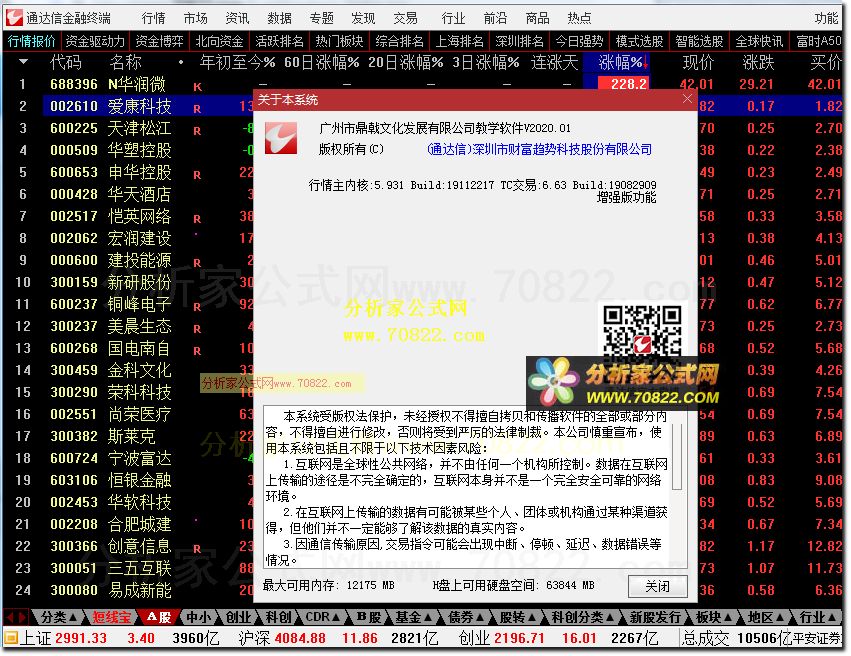The height and width of the screenshot is (656, 851).
Task: Select the 新股发行 bottom tab
Action: click(655, 617)
